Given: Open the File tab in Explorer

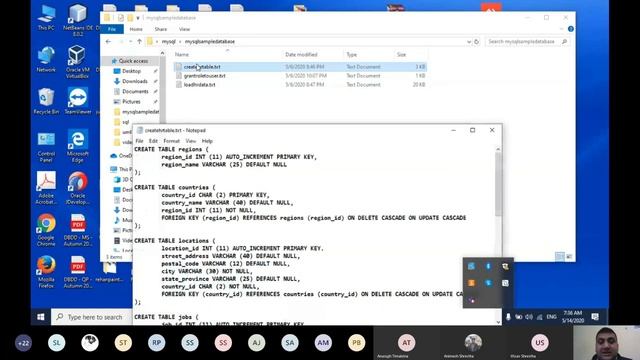Looking at the screenshot, I should [112, 29].
